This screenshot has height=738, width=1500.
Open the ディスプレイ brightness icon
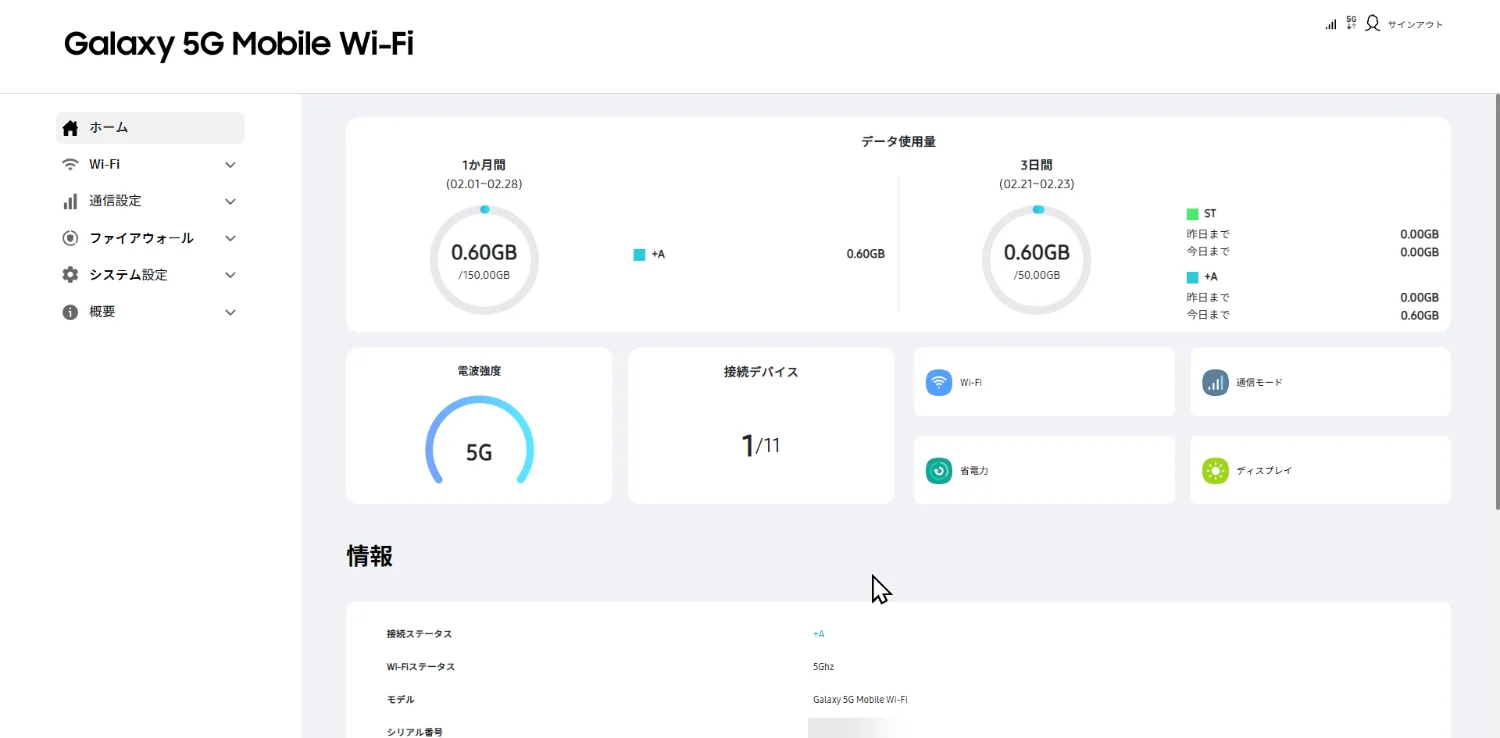click(x=1215, y=470)
